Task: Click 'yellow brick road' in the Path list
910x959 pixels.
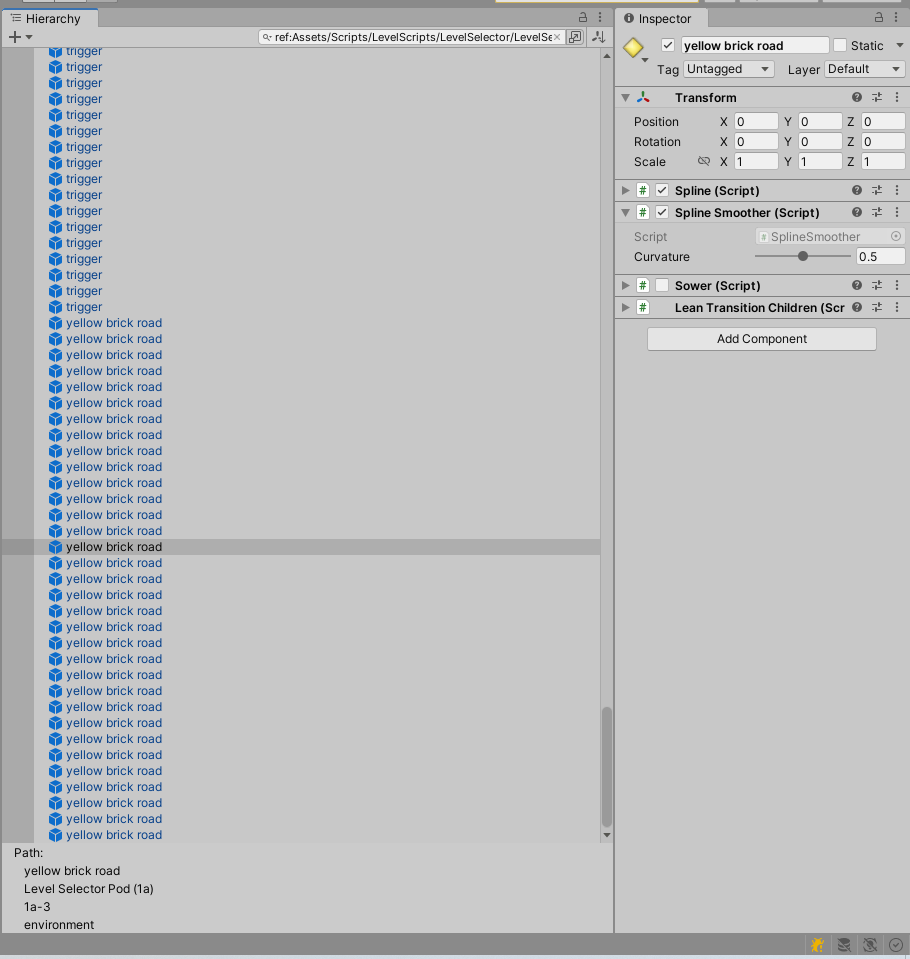Action: point(72,871)
